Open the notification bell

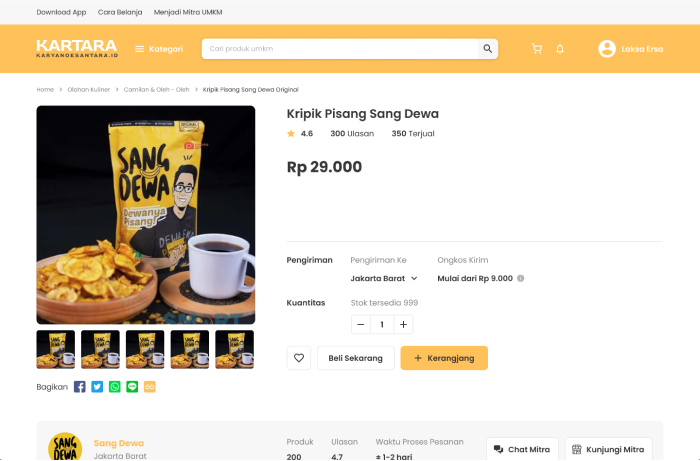[560, 49]
